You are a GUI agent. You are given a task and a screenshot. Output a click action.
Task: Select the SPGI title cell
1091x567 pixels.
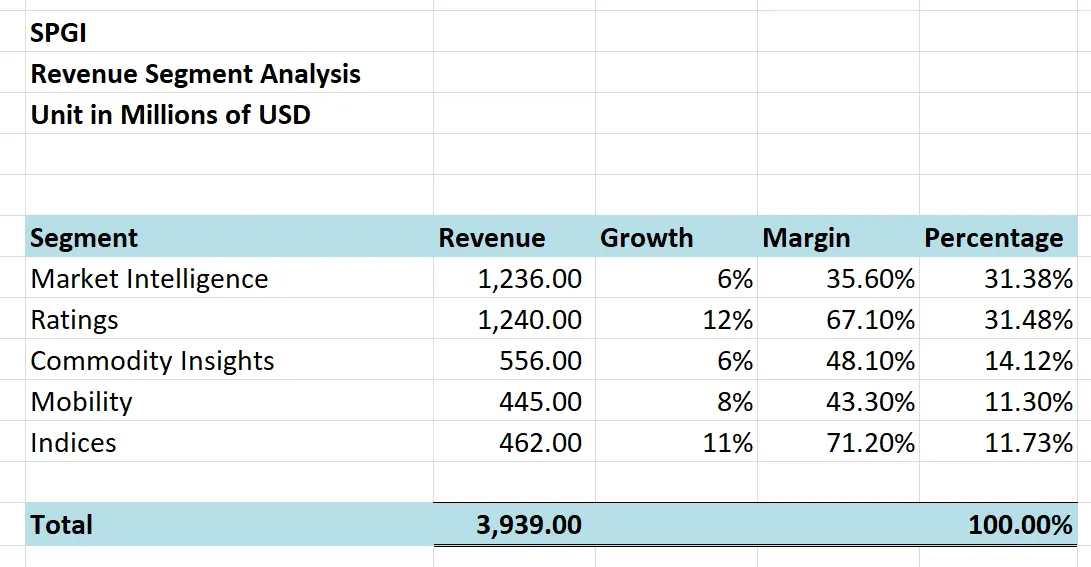coord(59,33)
